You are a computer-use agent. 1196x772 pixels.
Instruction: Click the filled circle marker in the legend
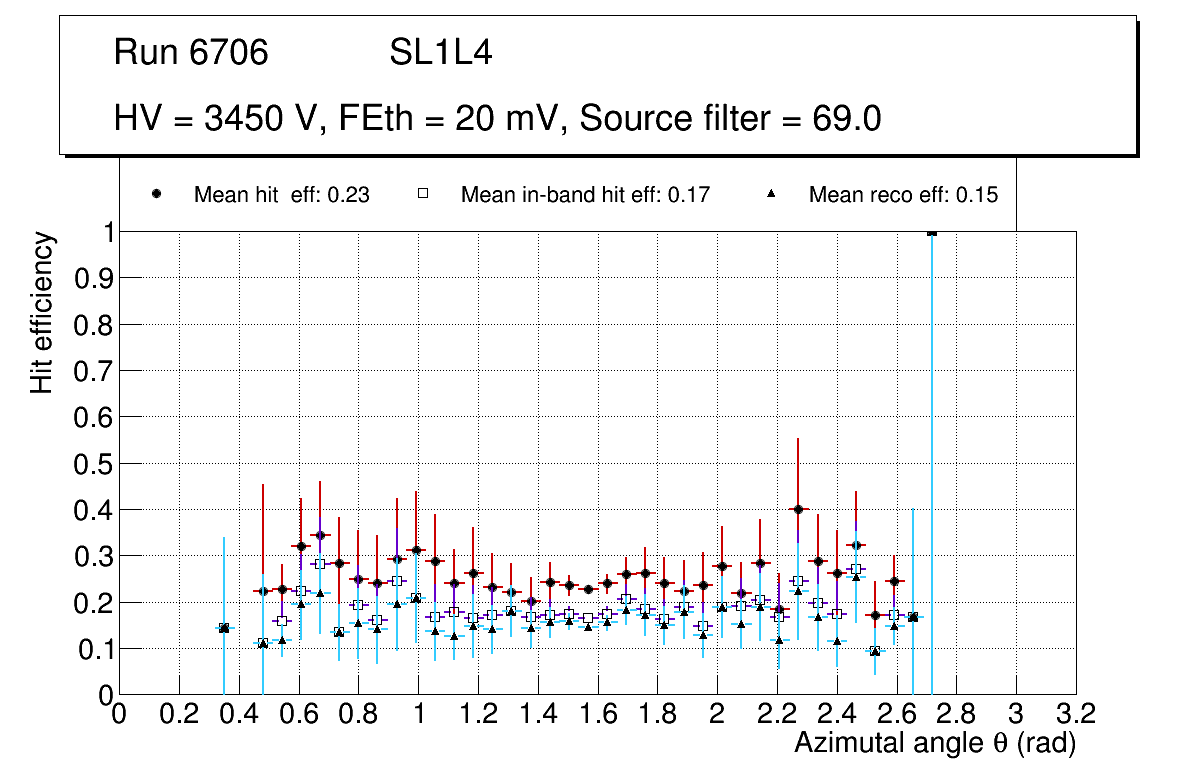click(x=156, y=195)
